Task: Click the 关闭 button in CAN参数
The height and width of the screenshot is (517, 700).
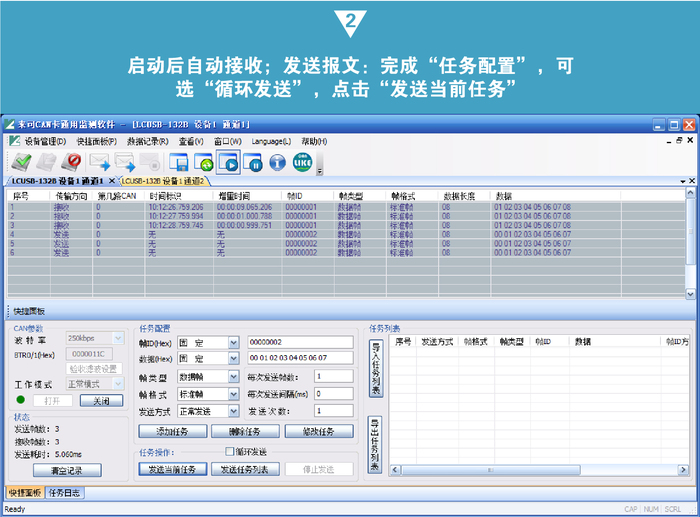Action: [101, 400]
